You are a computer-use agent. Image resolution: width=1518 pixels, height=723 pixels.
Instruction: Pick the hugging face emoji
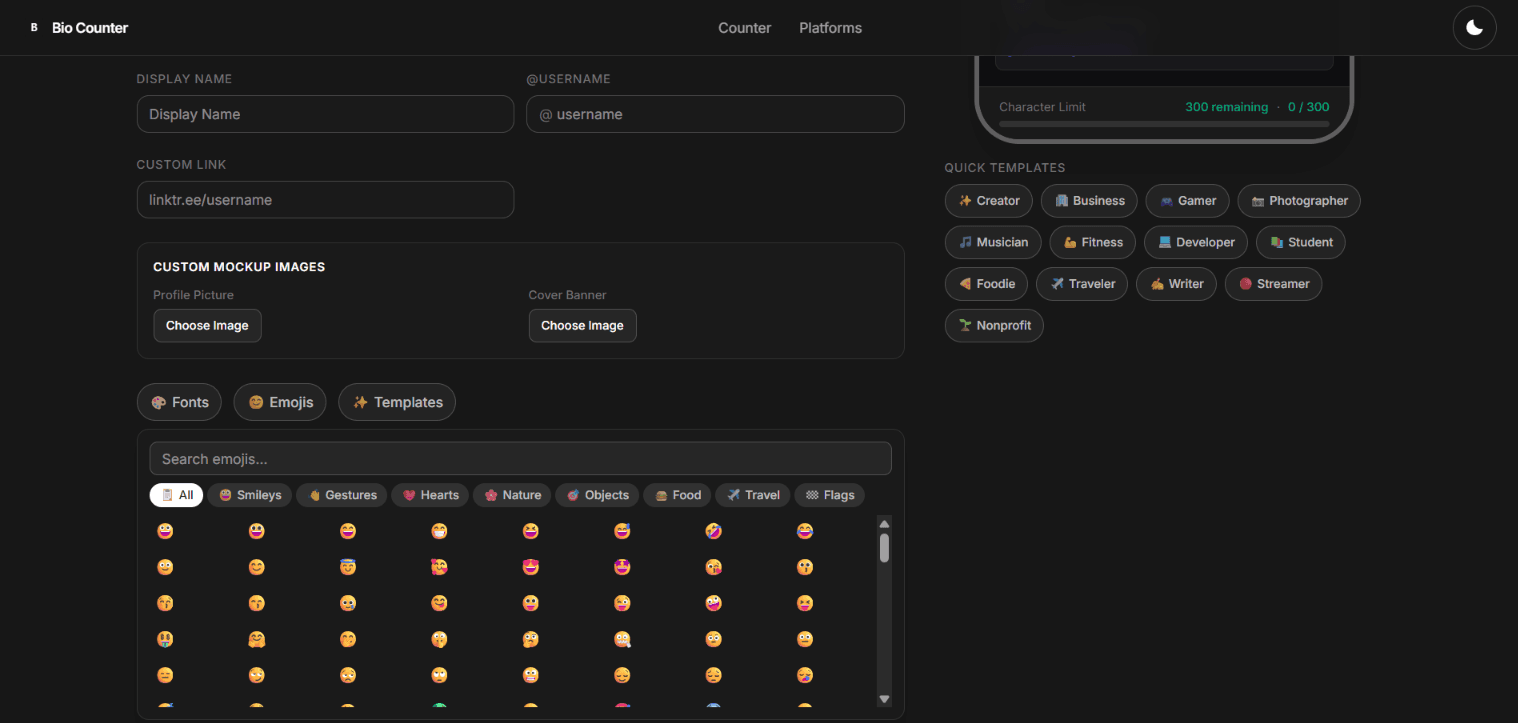(256, 639)
